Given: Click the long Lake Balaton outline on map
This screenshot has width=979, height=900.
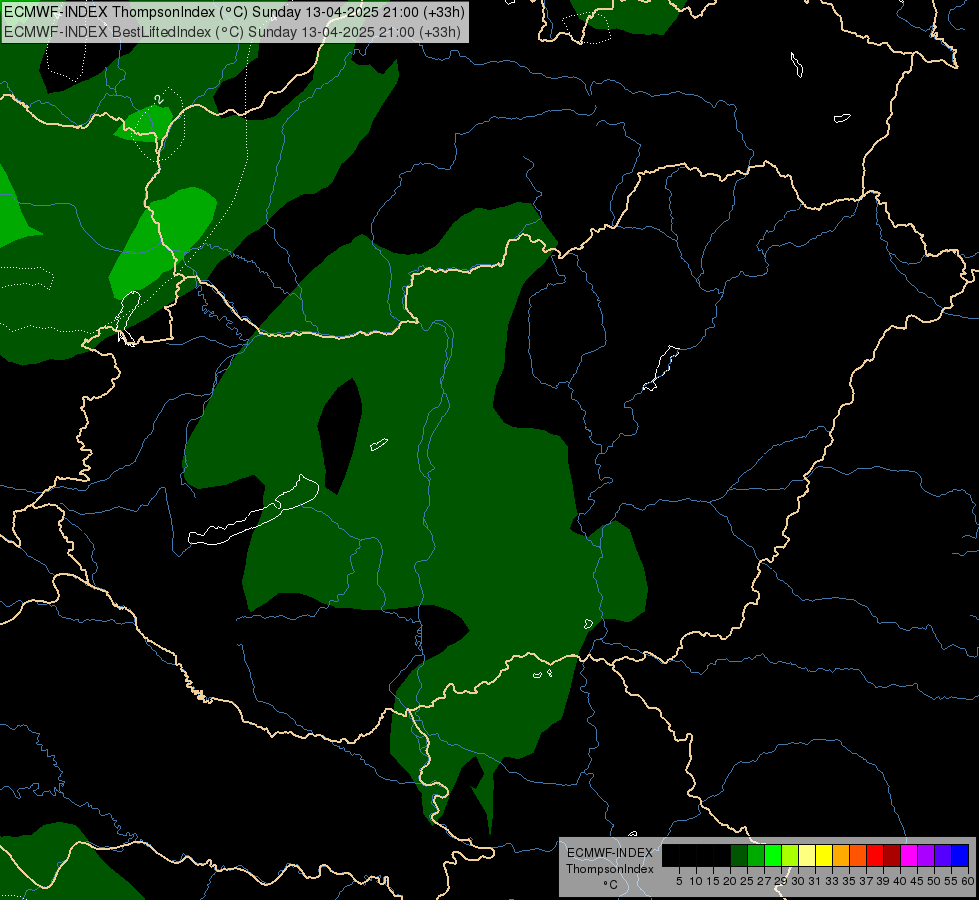Looking at the screenshot, I should [x=253, y=510].
